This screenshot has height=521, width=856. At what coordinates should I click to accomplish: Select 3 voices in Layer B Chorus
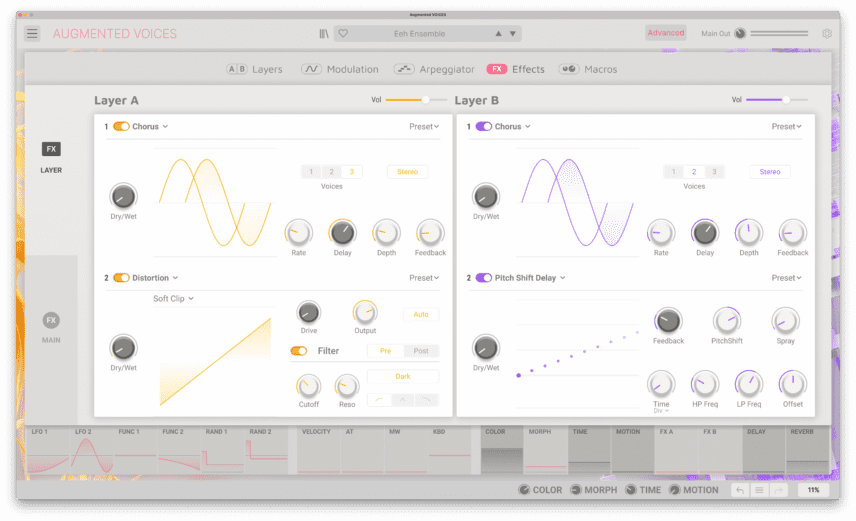[714, 171]
